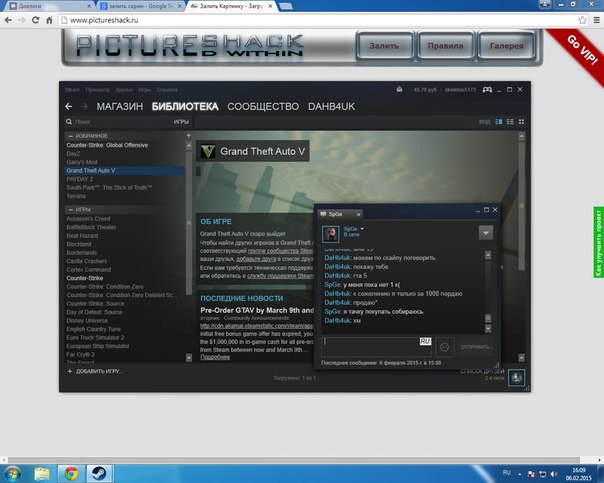Click ОТПРАВИТЬ in chat window

[475, 347]
